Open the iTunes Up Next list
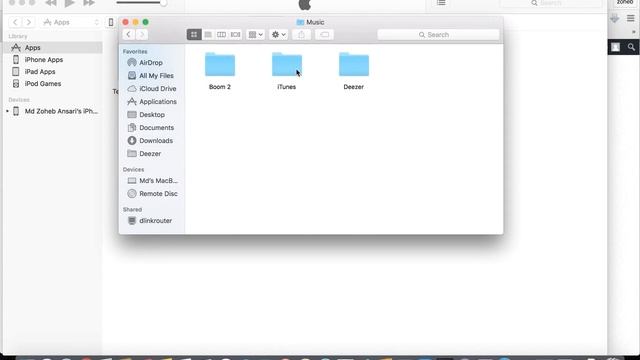The image size is (640, 360). 441,3
